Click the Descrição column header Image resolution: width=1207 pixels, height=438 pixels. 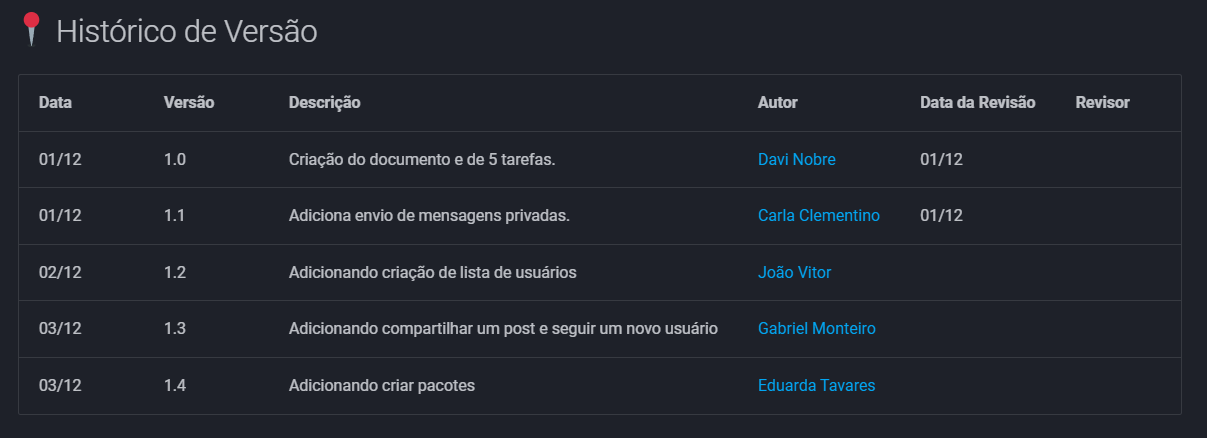click(x=324, y=102)
